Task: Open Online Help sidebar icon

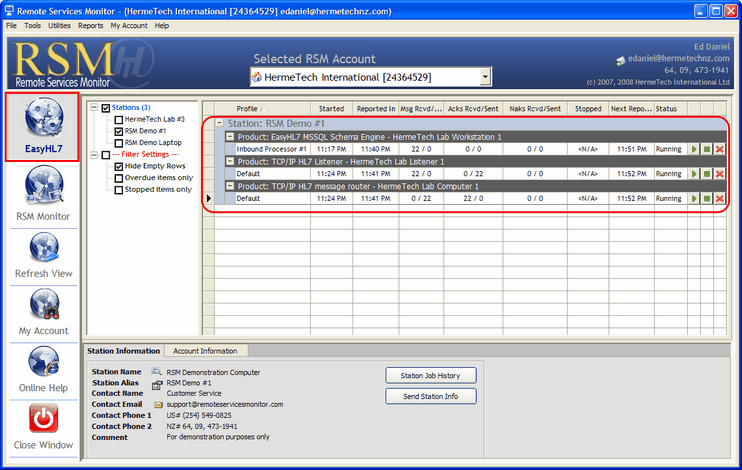Action: pyautogui.click(x=44, y=361)
